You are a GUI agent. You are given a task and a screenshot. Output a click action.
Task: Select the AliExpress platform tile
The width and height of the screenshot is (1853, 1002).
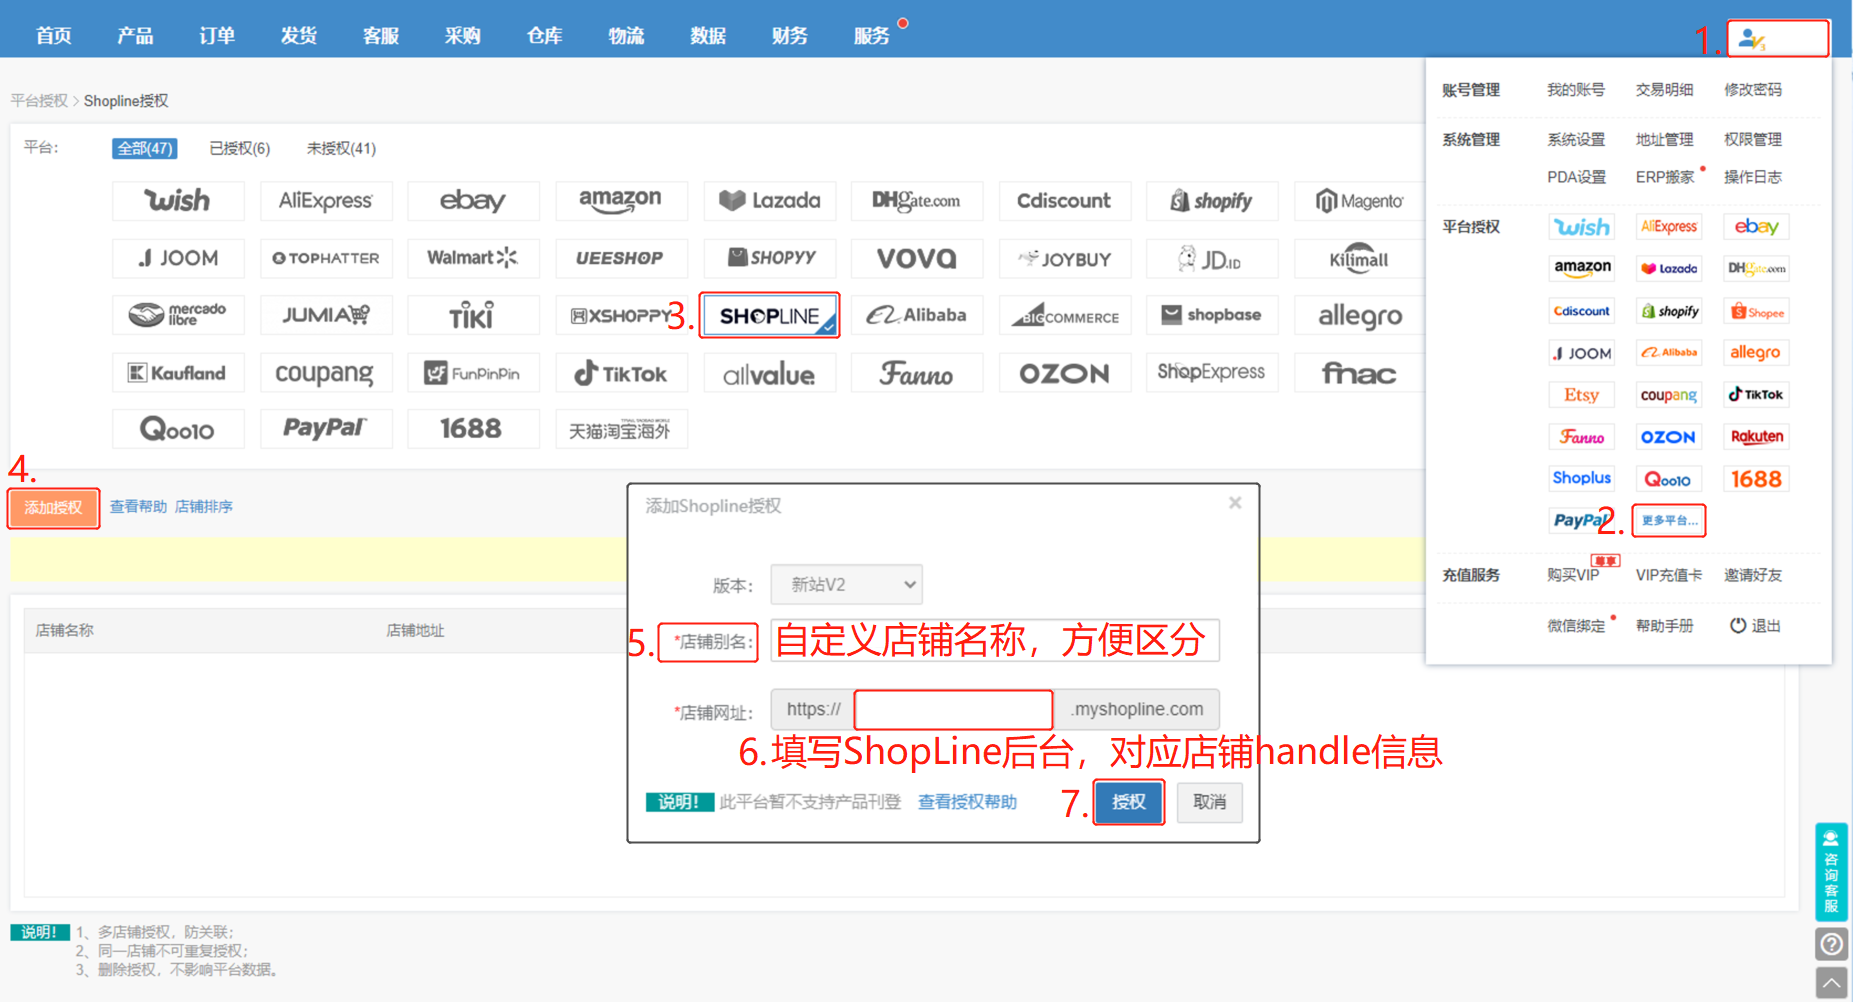point(326,201)
